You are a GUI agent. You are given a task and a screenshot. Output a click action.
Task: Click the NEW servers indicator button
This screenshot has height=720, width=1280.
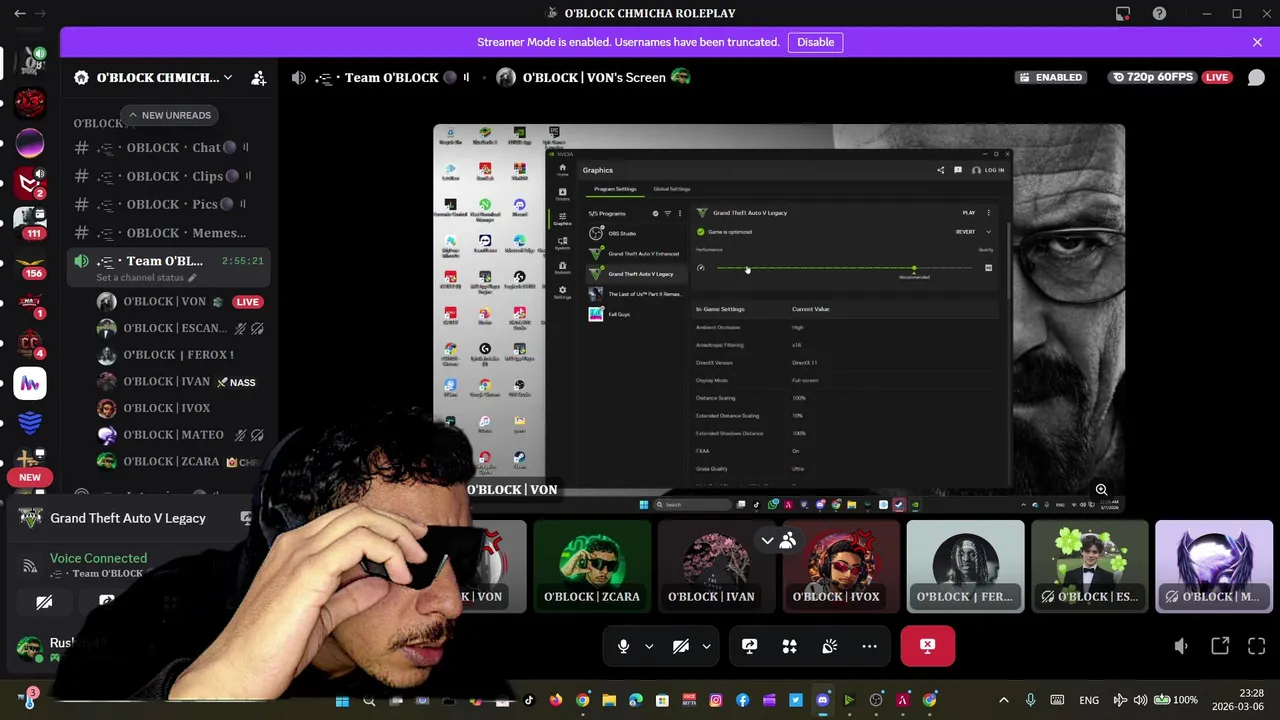(30, 477)
